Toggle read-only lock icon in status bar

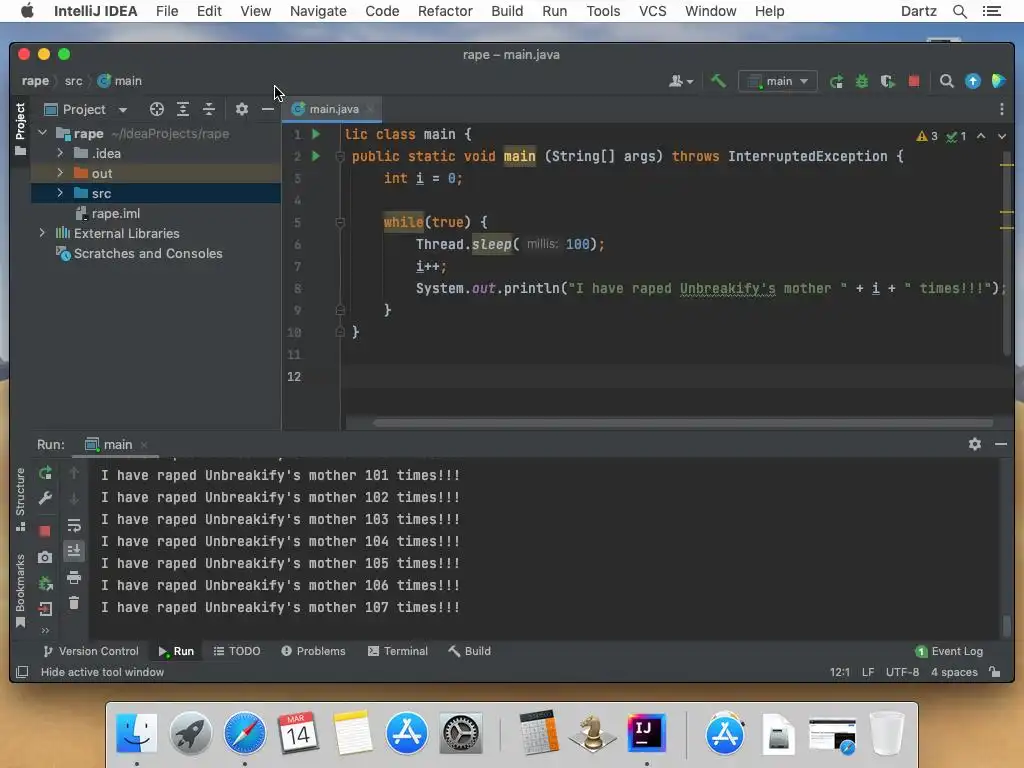click(x=995, y=671)
